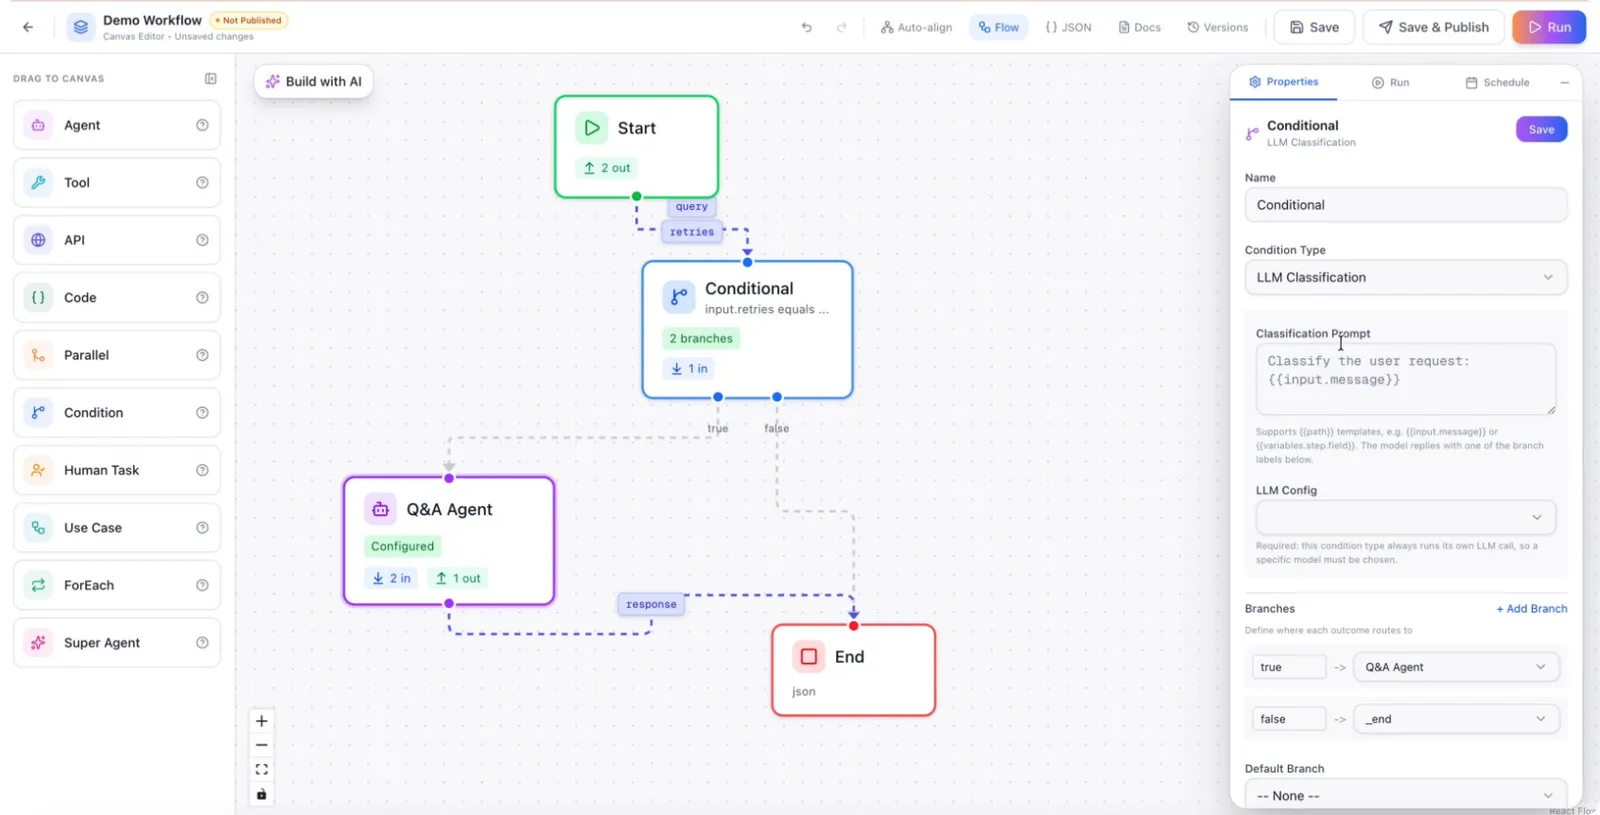Viewport: 1600px width, 815px height.
Task: Open the Run tab in panel
Action: (1390, 82)
